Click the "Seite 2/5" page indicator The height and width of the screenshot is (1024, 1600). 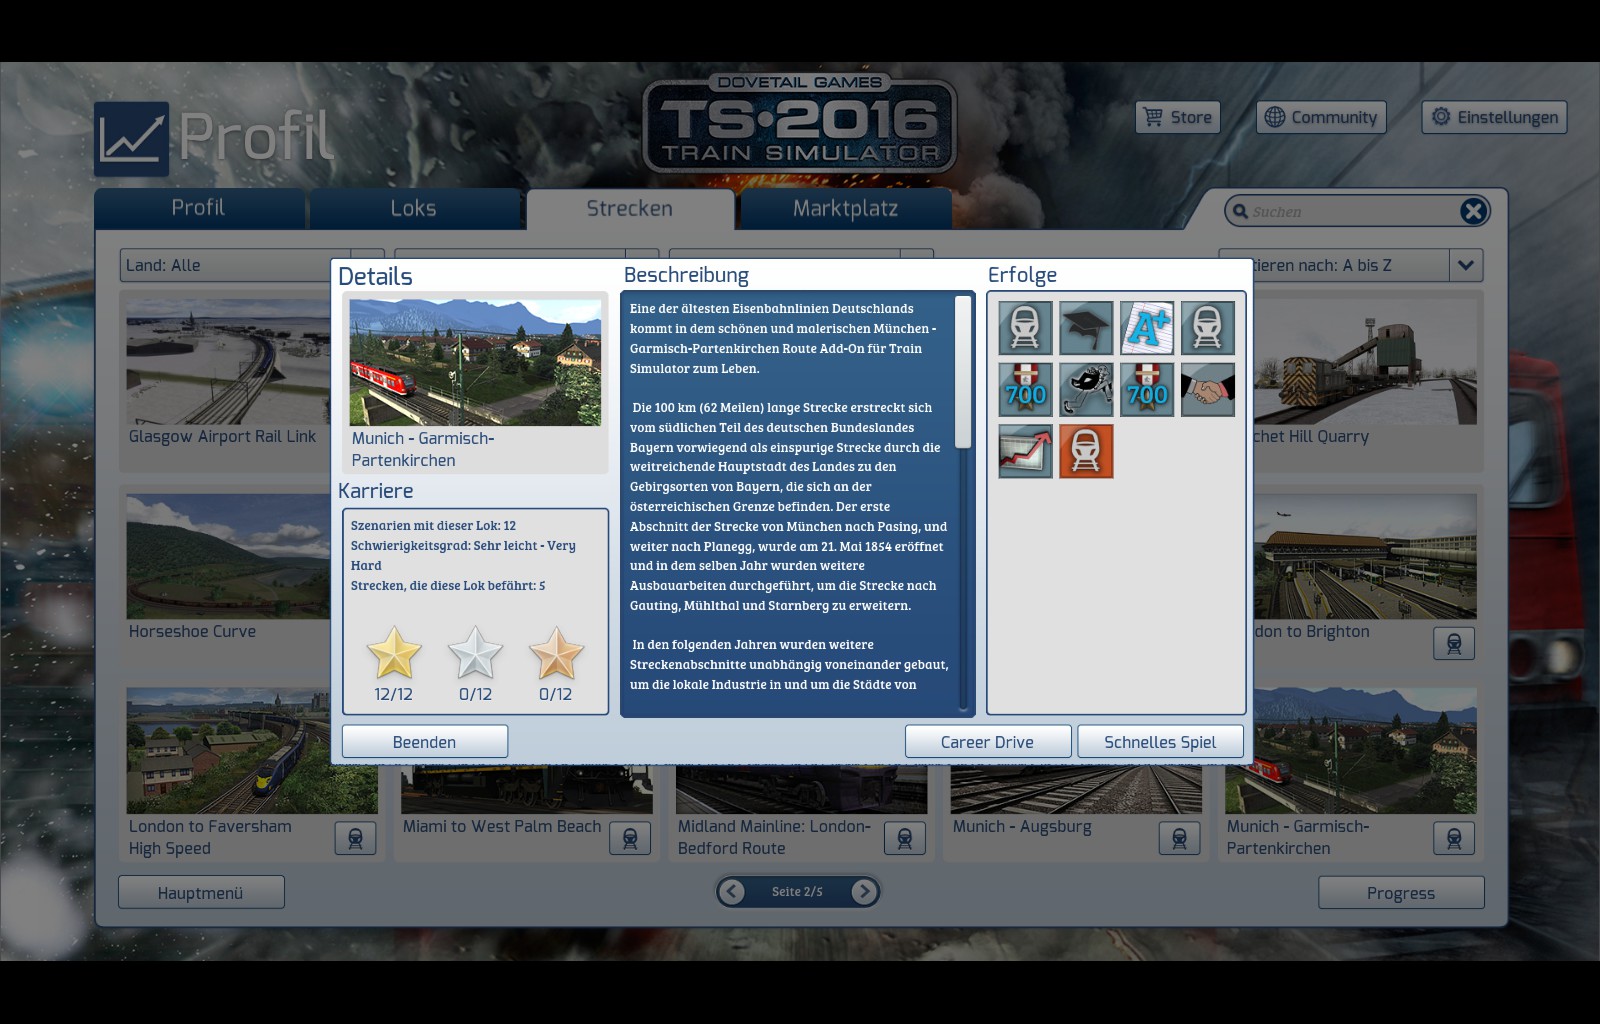797,892
